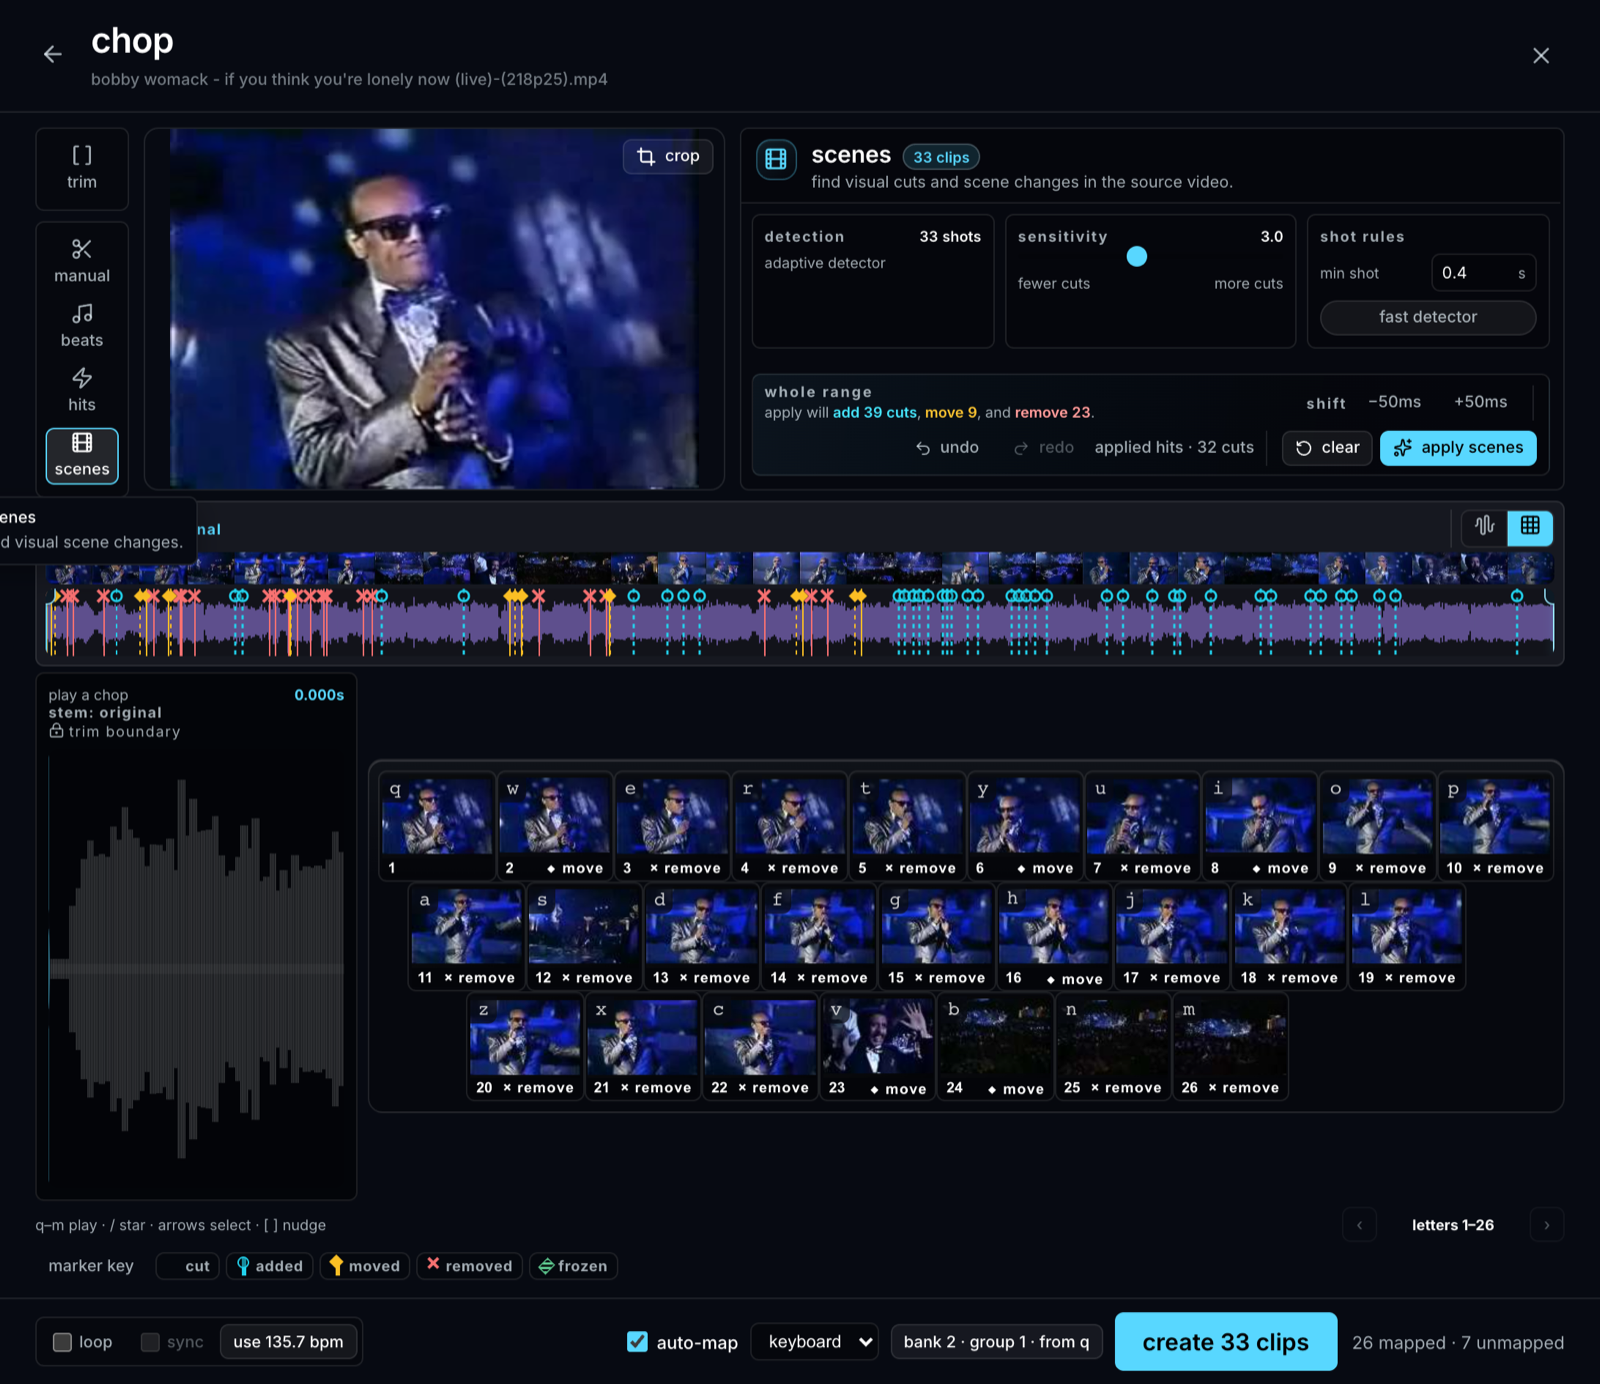Image resolution: width=1600 pixels, height=1384 pixels.
Task: Go to next letters page chevron
Action: [x=1547, y=1225]
